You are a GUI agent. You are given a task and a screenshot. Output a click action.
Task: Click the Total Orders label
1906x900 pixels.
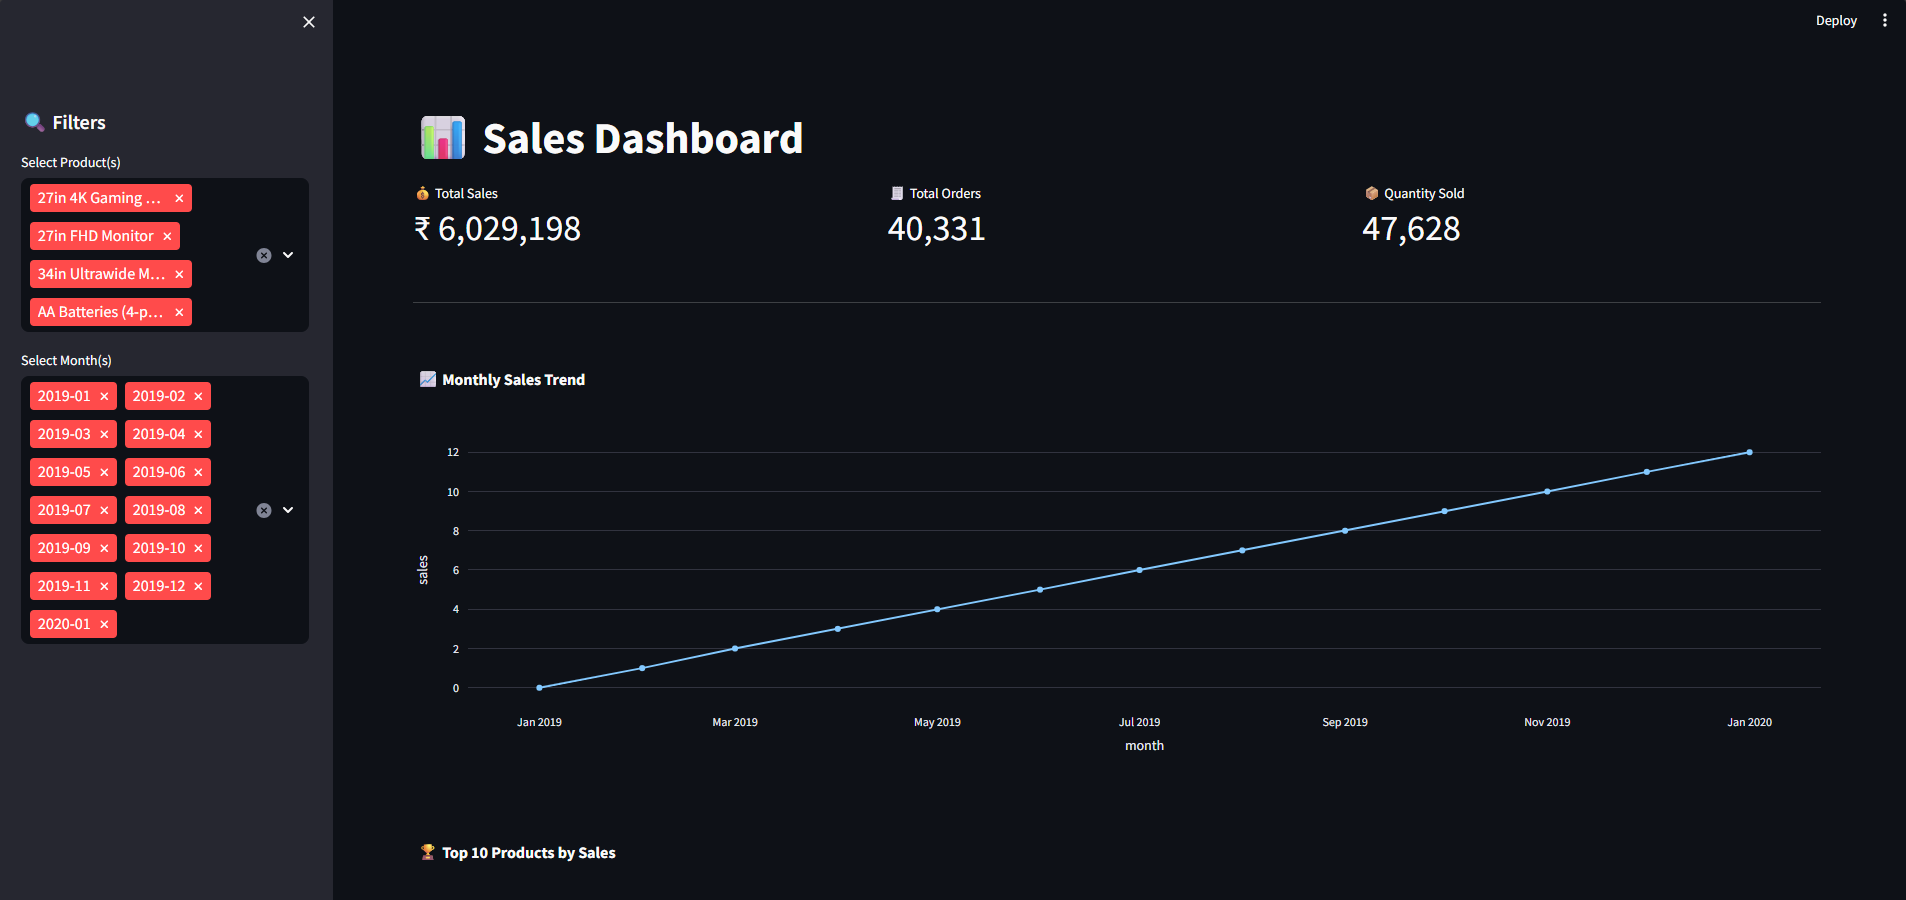945,193
